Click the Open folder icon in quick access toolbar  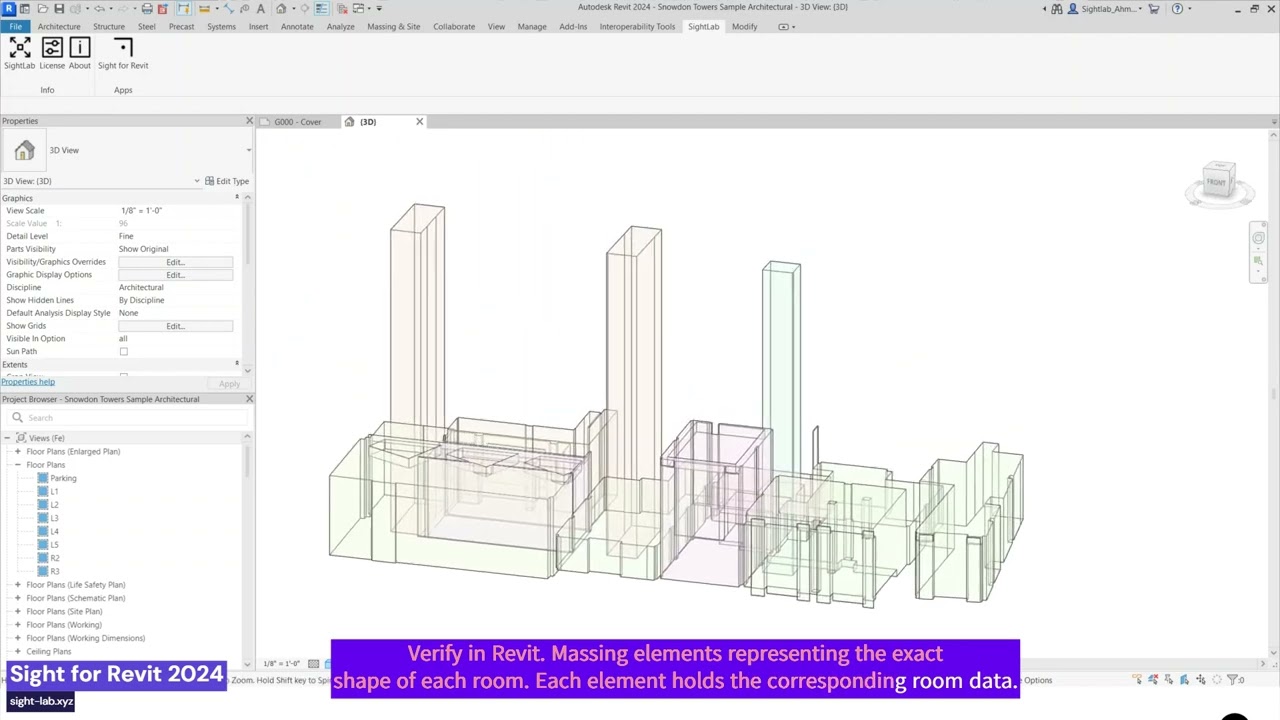(43, 8)
